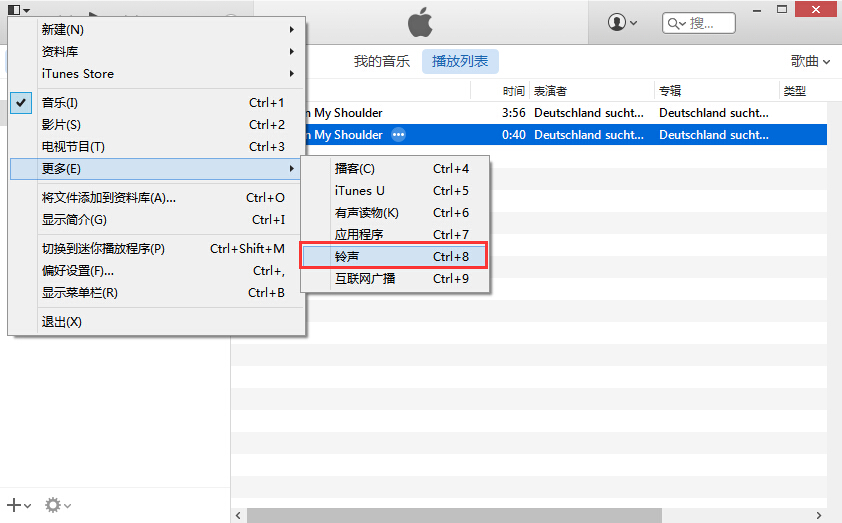The height and width of the screenshot is (523, 842).
Task: Select the highlighted song row with time 0:40
Action: (566, 135)
